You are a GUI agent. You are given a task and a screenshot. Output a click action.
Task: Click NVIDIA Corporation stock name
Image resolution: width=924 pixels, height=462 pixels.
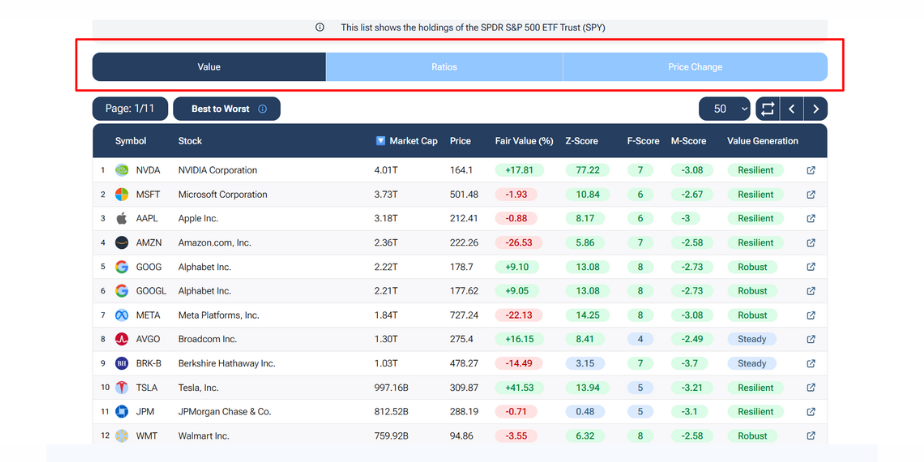pos(217,170)
